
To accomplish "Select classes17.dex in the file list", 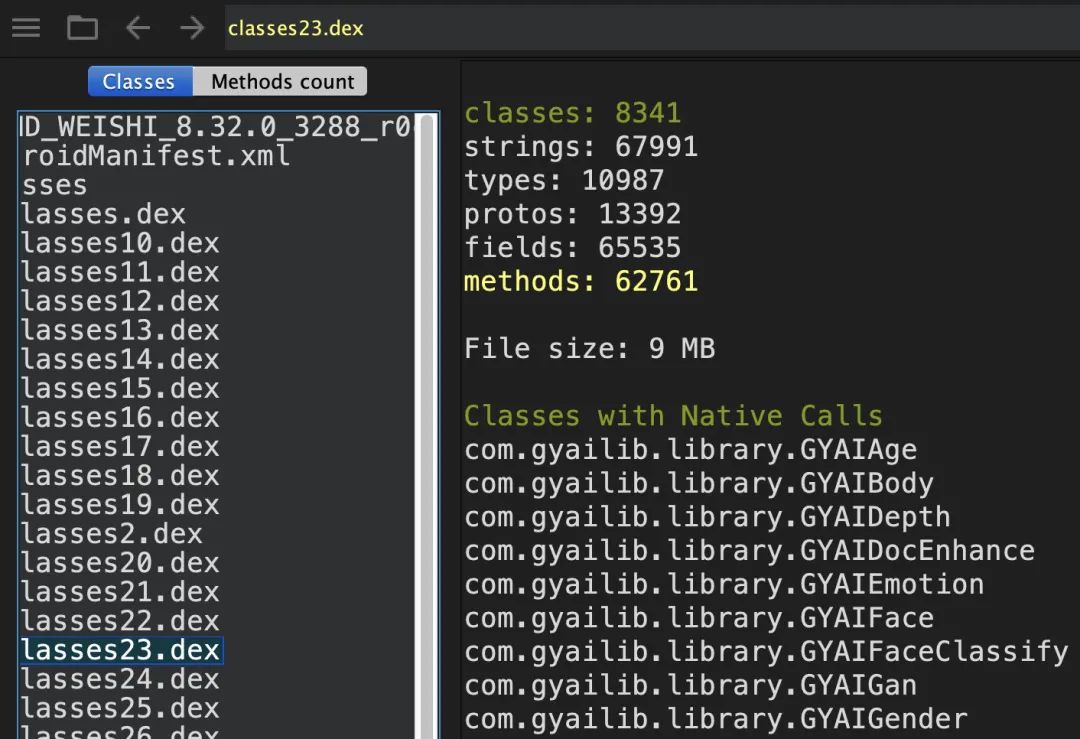I will coord(120,446).
